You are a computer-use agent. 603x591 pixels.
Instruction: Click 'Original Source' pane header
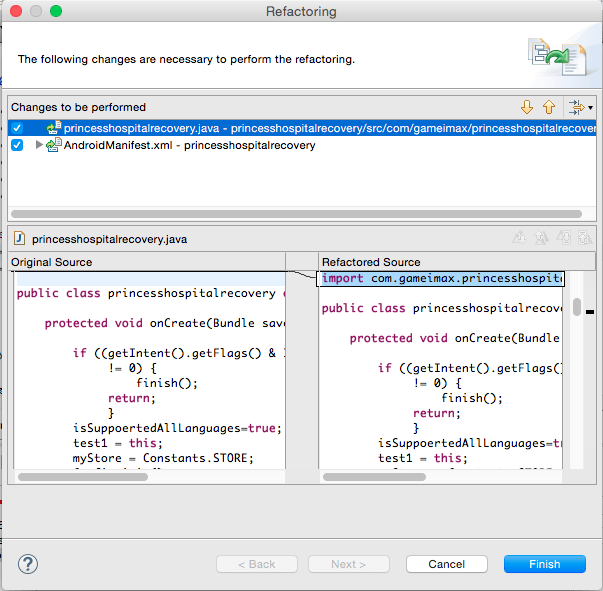click(x=52, y=262)
